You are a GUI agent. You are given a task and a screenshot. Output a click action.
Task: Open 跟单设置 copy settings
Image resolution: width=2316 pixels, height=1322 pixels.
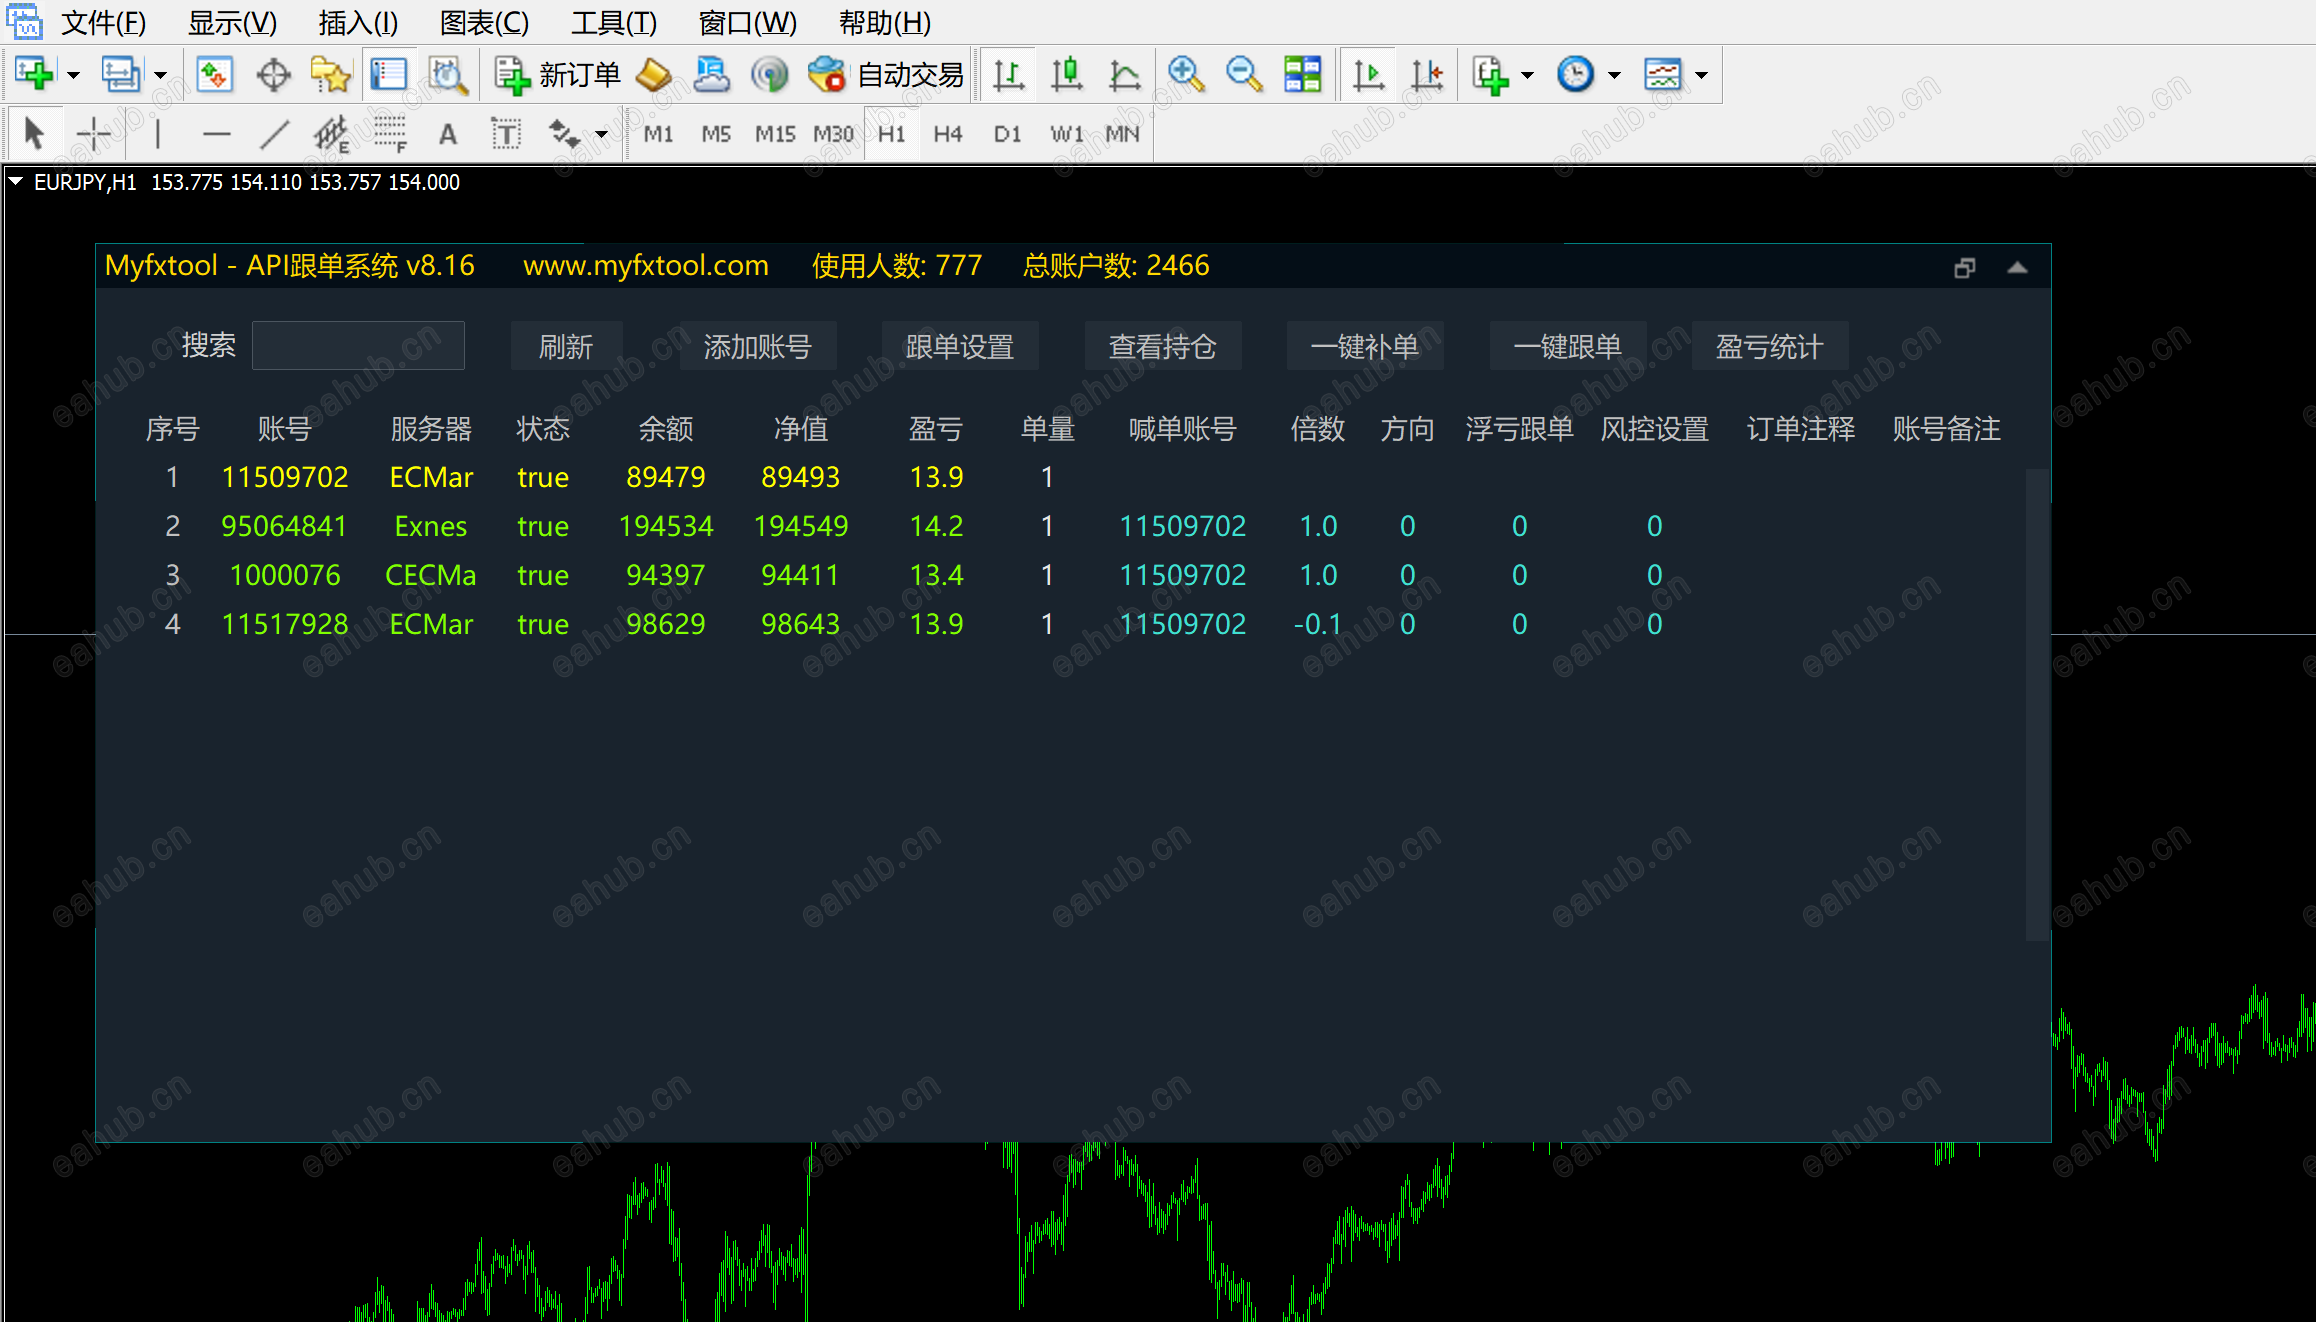coord(960,347)
